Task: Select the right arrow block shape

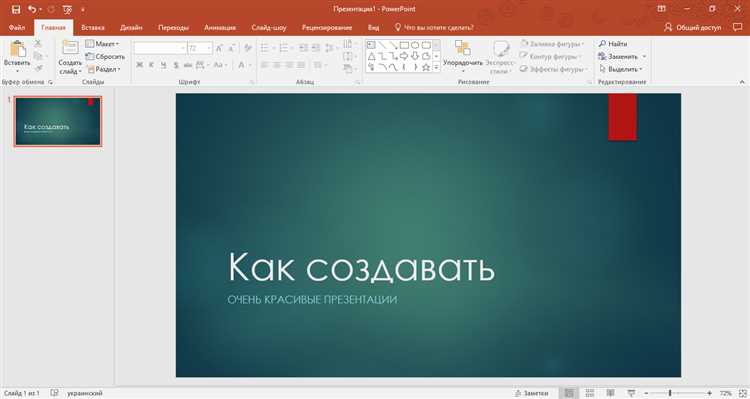Action: 404,56
